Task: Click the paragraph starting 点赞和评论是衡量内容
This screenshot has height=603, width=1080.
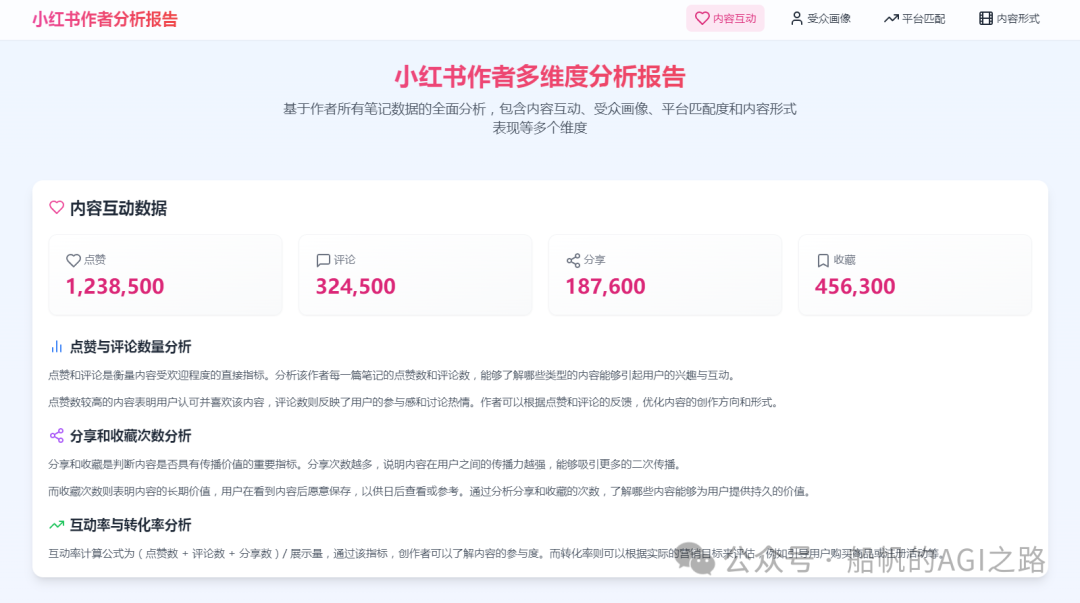Action: [393, 376]
